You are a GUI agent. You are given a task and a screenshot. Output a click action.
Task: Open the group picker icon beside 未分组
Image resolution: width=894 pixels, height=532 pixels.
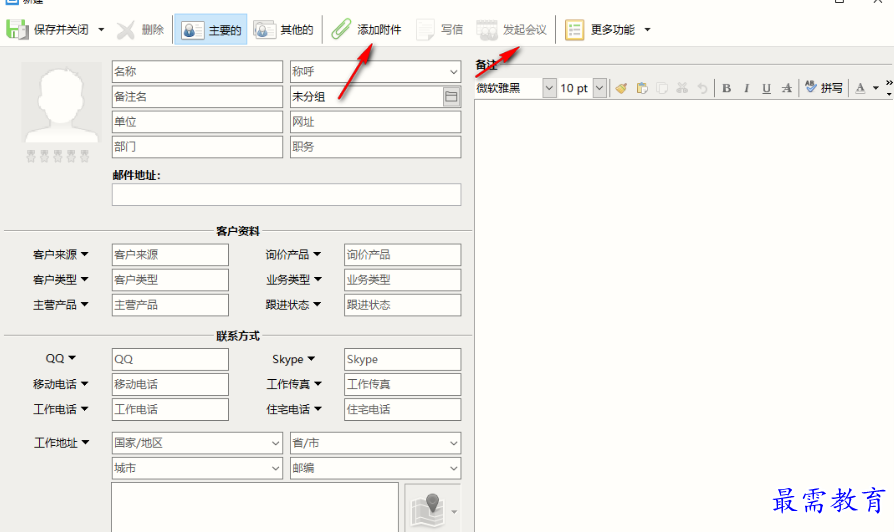[451, 97]
